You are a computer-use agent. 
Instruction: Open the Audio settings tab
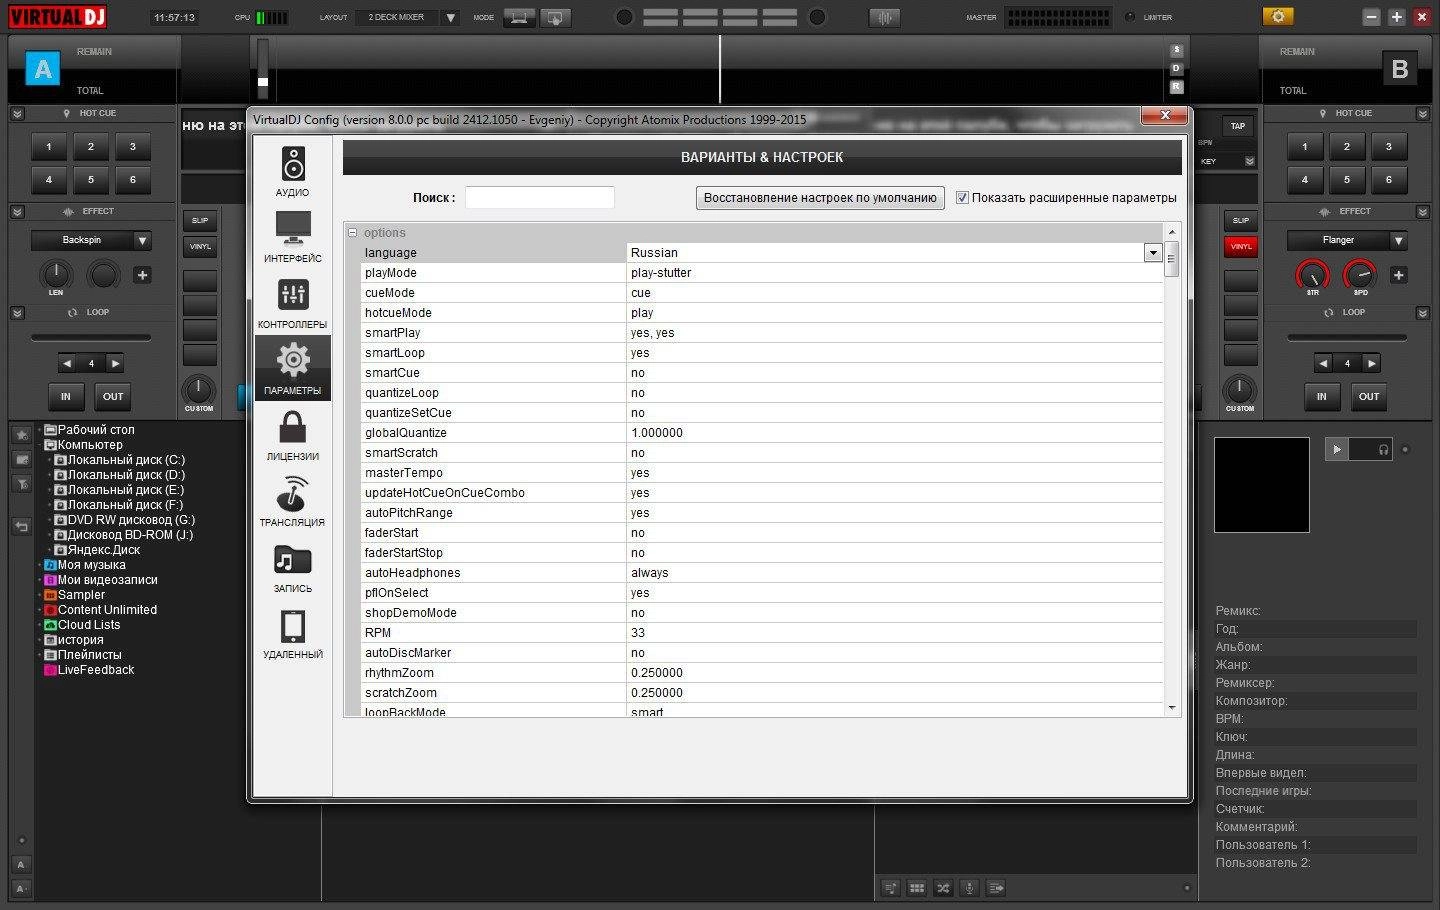292,171
